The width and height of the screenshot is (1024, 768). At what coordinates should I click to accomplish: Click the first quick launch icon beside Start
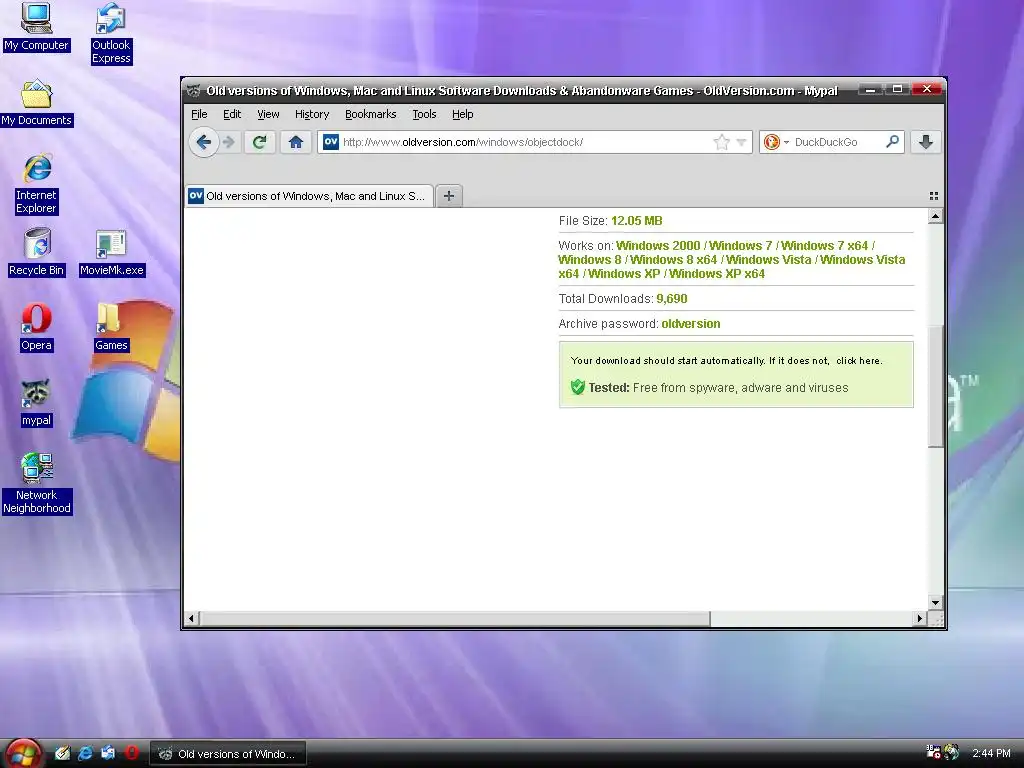(62, 754)
